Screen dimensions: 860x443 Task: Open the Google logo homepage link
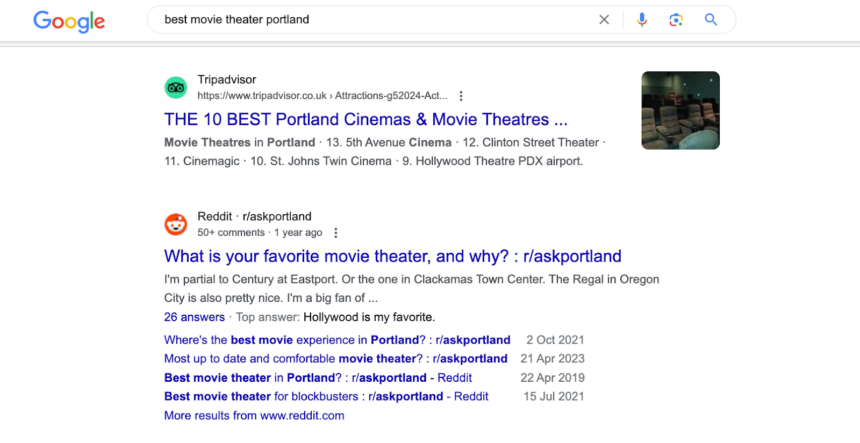[69, 21]
